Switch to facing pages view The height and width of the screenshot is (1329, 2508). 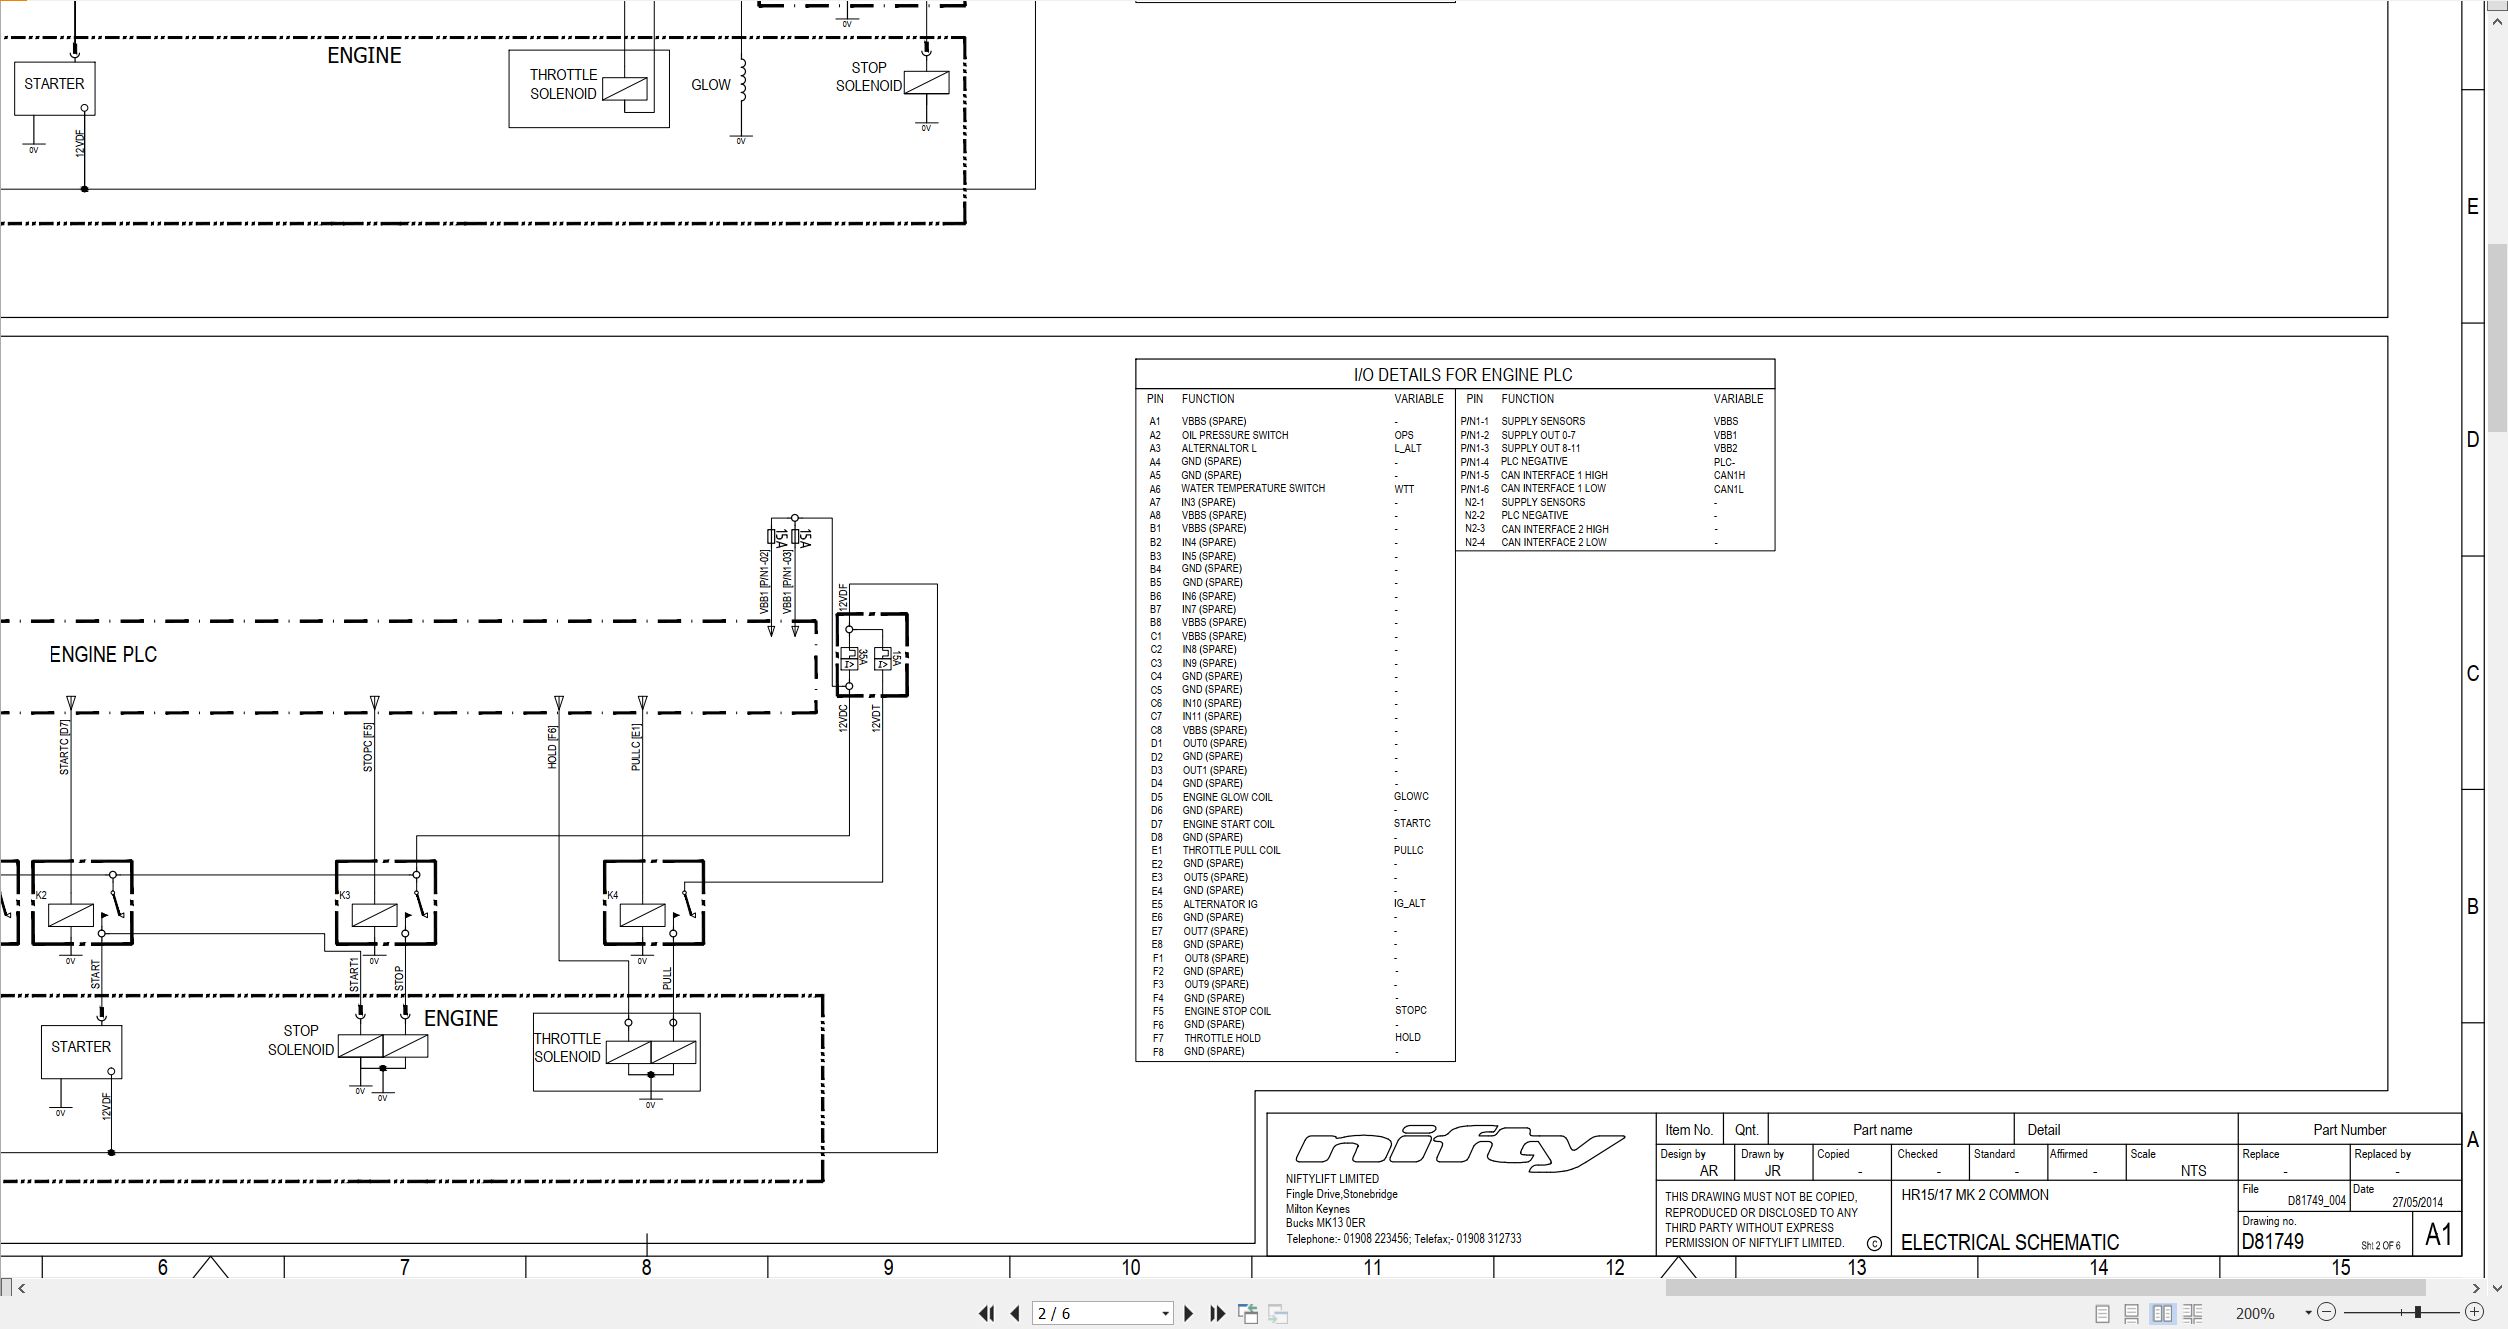[x=2162, y=1313]
